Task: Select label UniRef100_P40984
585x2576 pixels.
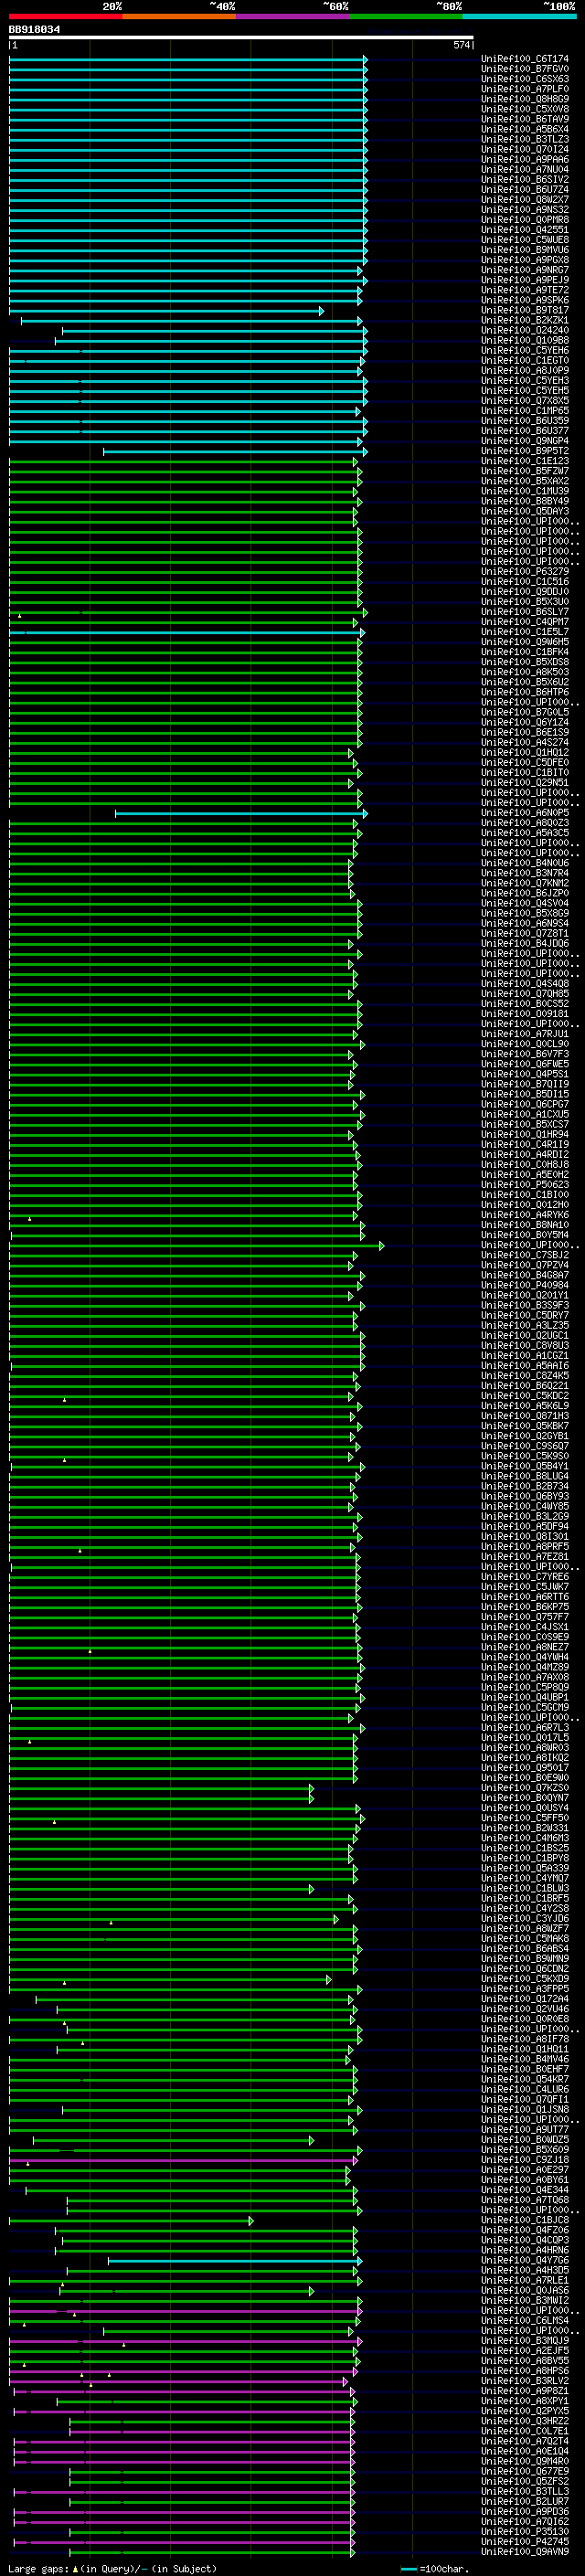Action: pyautogui.click(x=525, y=1285)
